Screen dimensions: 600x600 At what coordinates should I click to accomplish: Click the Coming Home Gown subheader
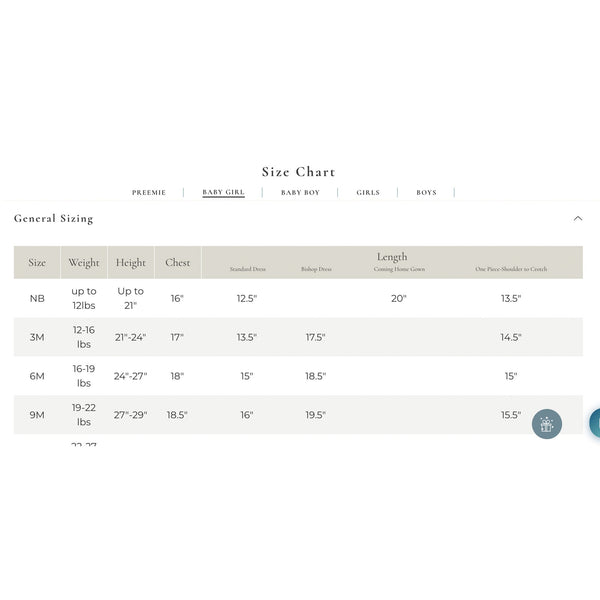click(x=399, y=270)
